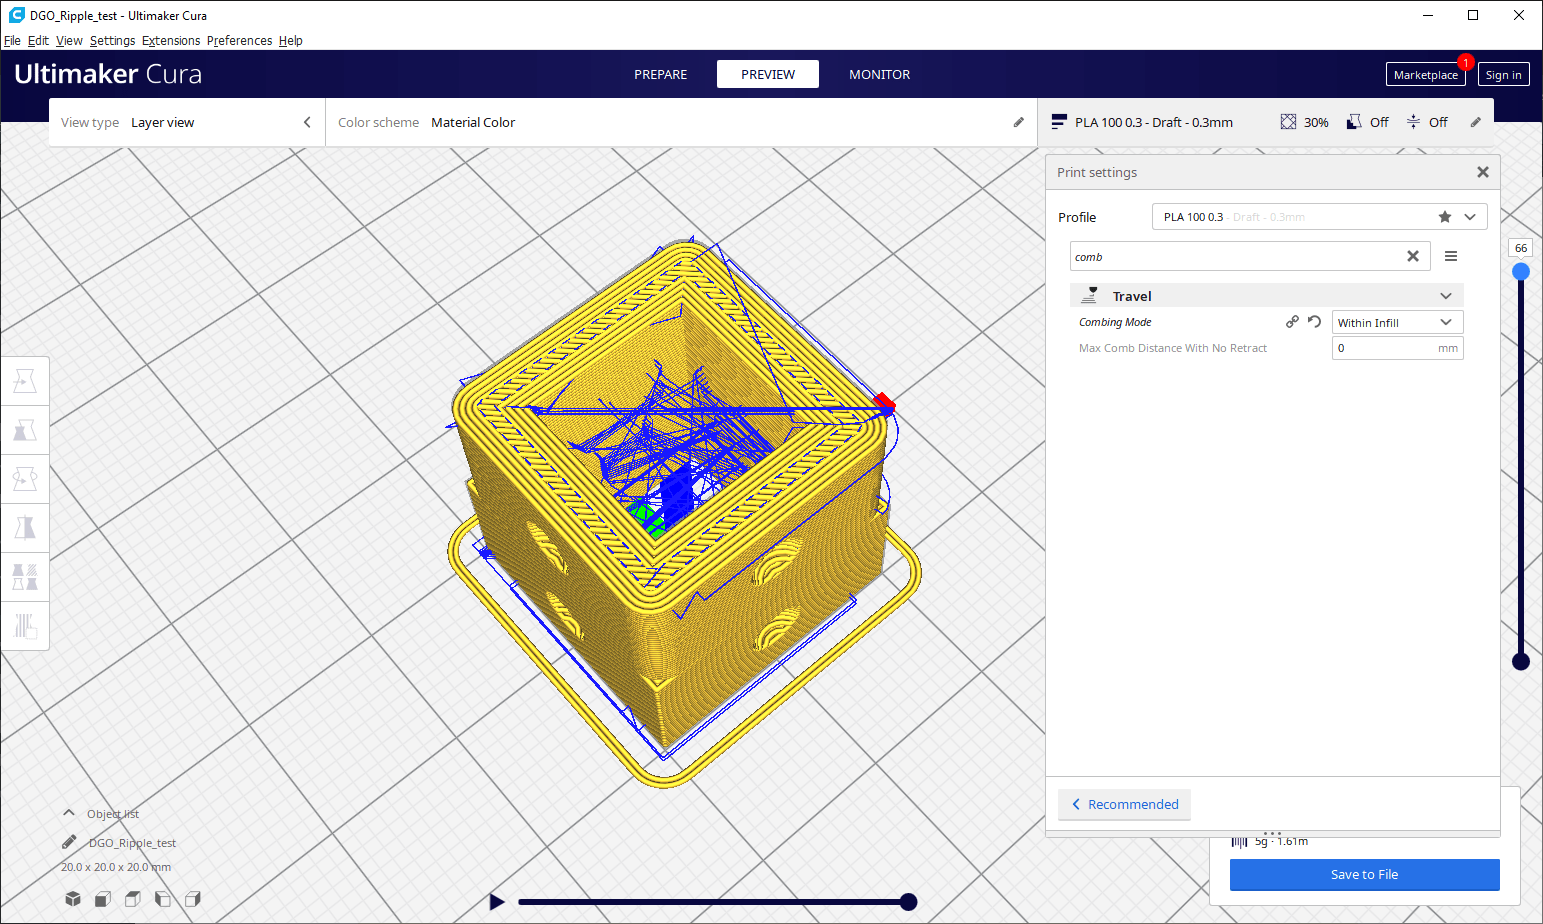
Task: Open Per Model Settings tool
Action: pos(25,577)
